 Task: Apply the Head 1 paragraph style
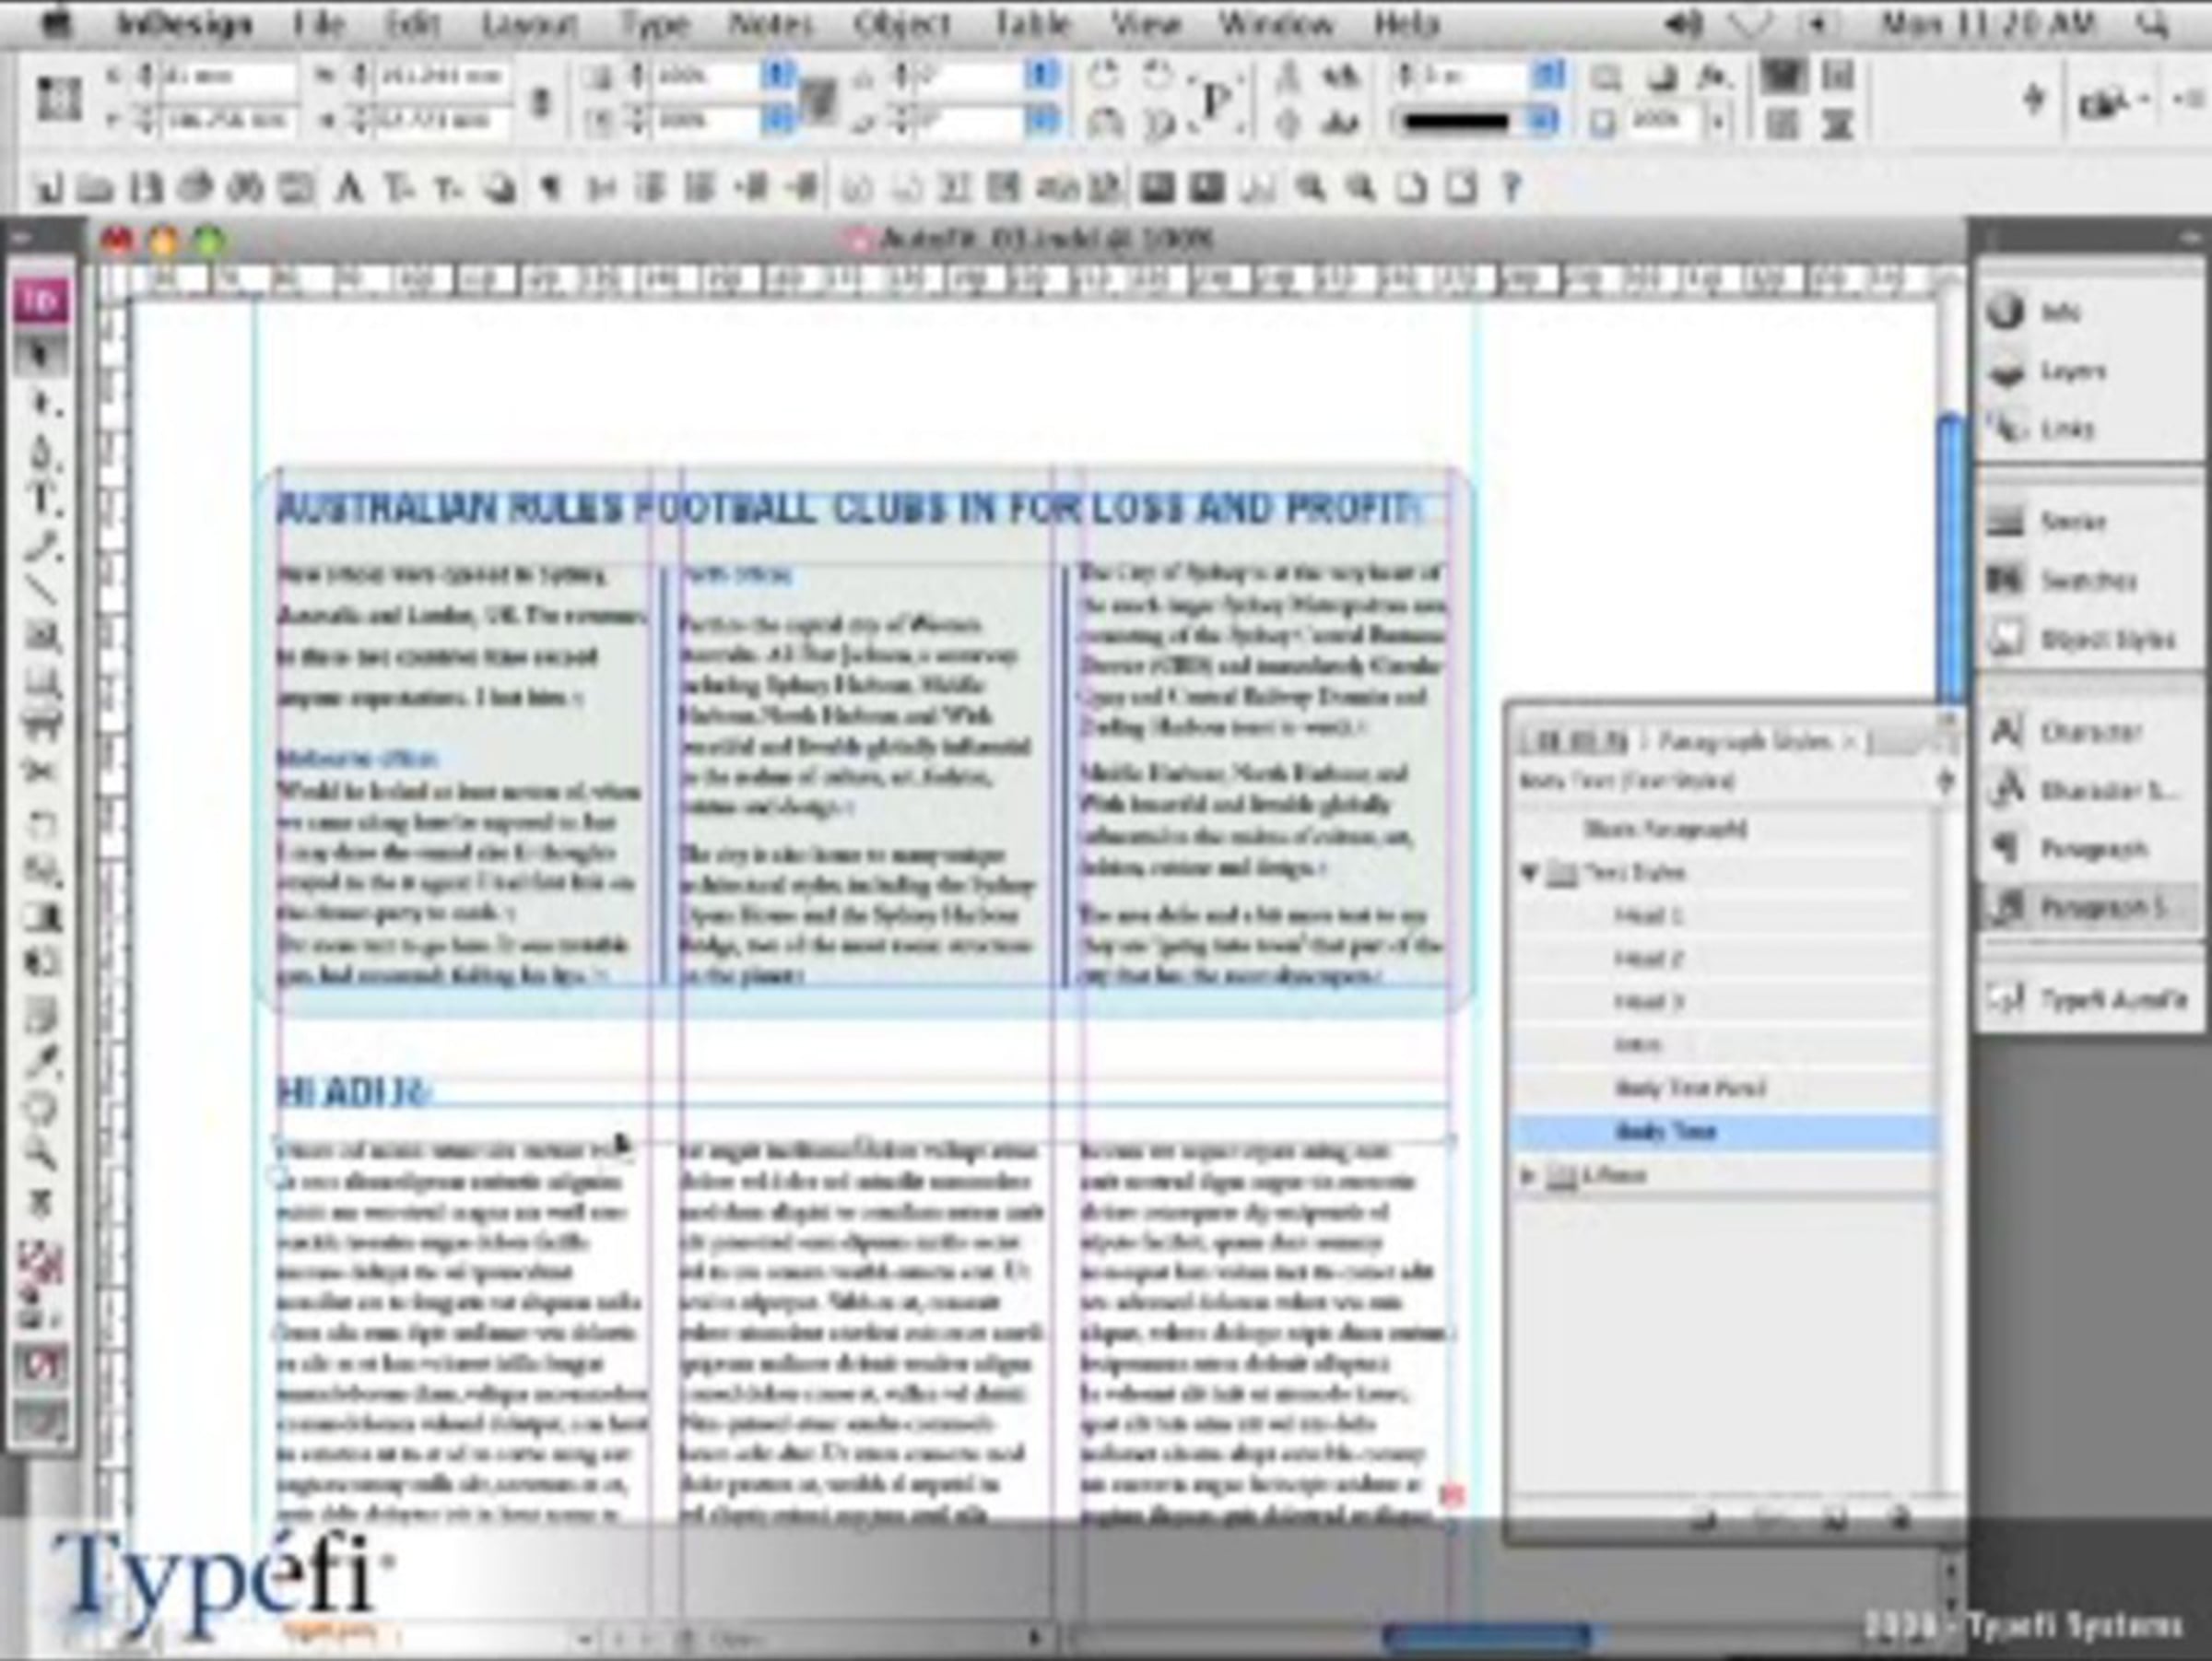(1649, 916)
